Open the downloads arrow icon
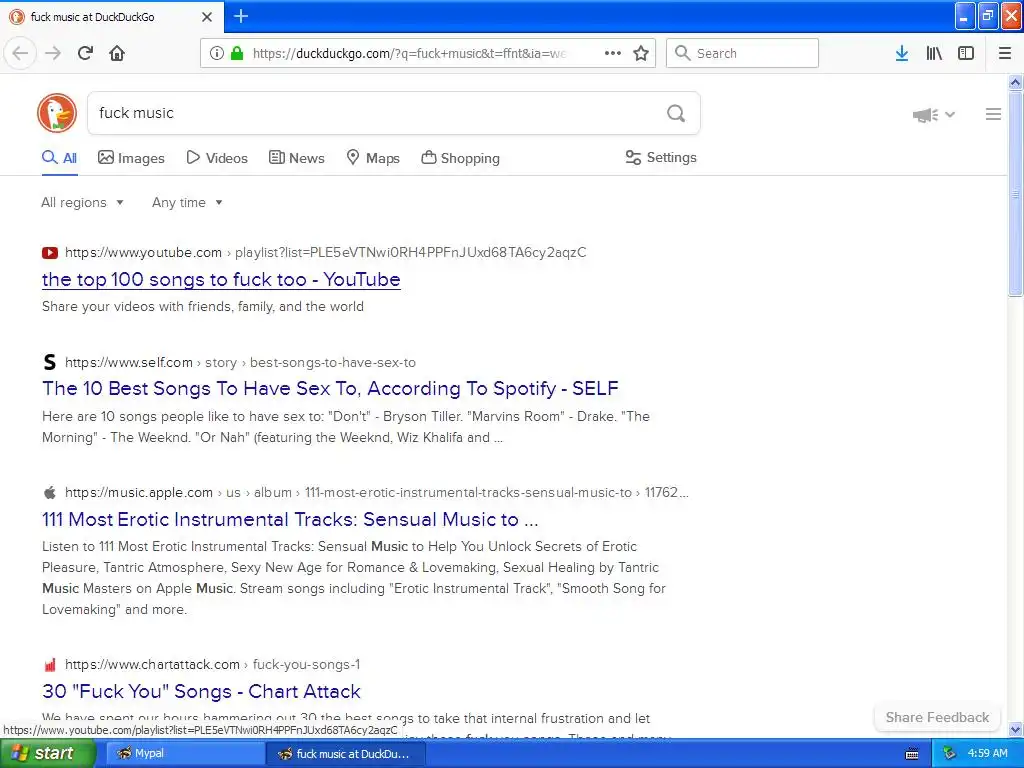1024x768 pixels. pyautogui.click(x=902, y=53)
